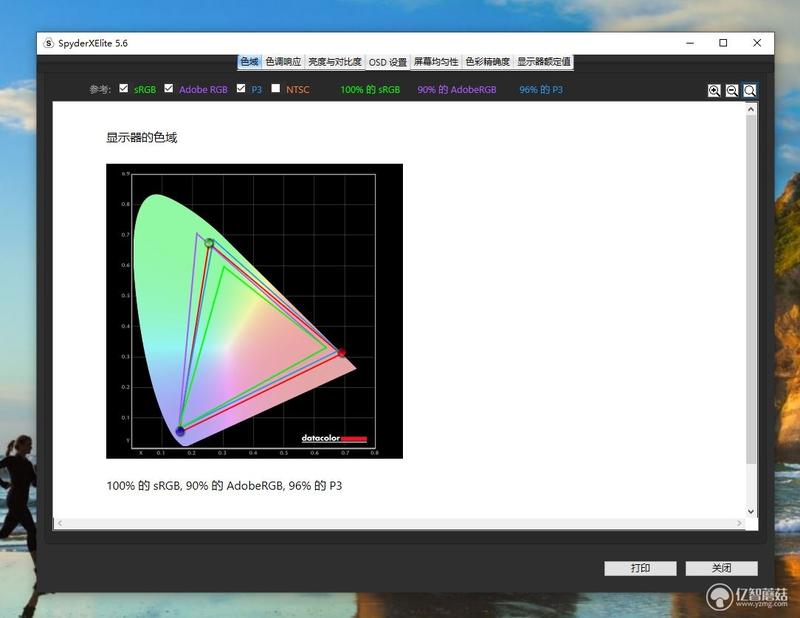Maximize the SpyderXElite window
800x618 pixels.
tap(723, 43)
